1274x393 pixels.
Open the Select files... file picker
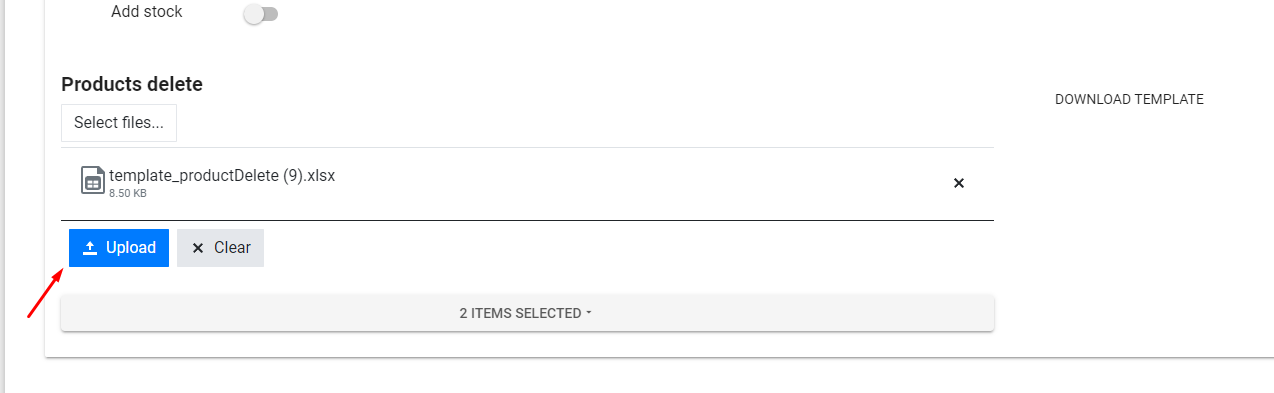point(119,122)
